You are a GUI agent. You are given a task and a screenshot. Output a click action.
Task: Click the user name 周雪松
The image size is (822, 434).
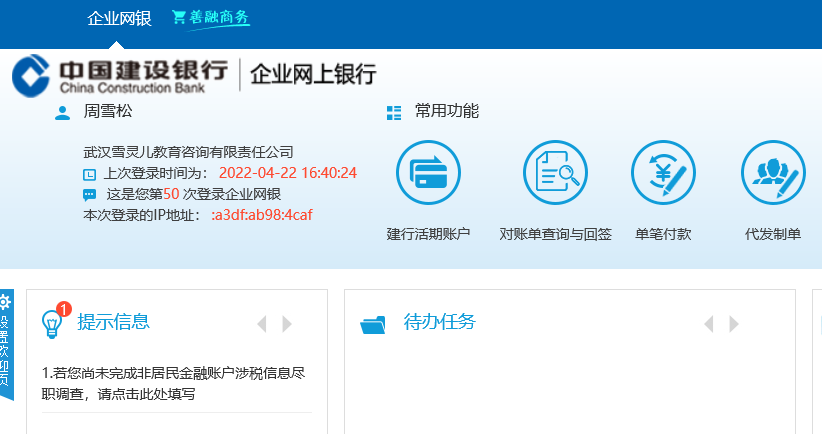pos(108,111)
